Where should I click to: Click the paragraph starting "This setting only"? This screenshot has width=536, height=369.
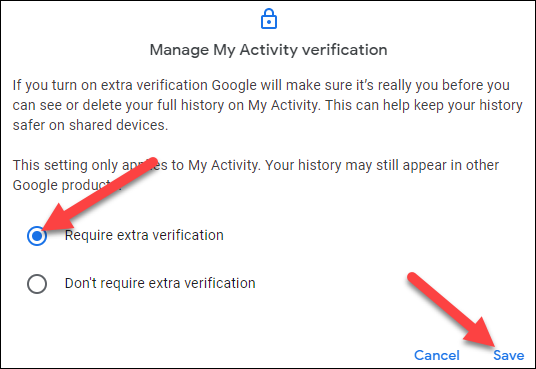[x=256, y=175]
